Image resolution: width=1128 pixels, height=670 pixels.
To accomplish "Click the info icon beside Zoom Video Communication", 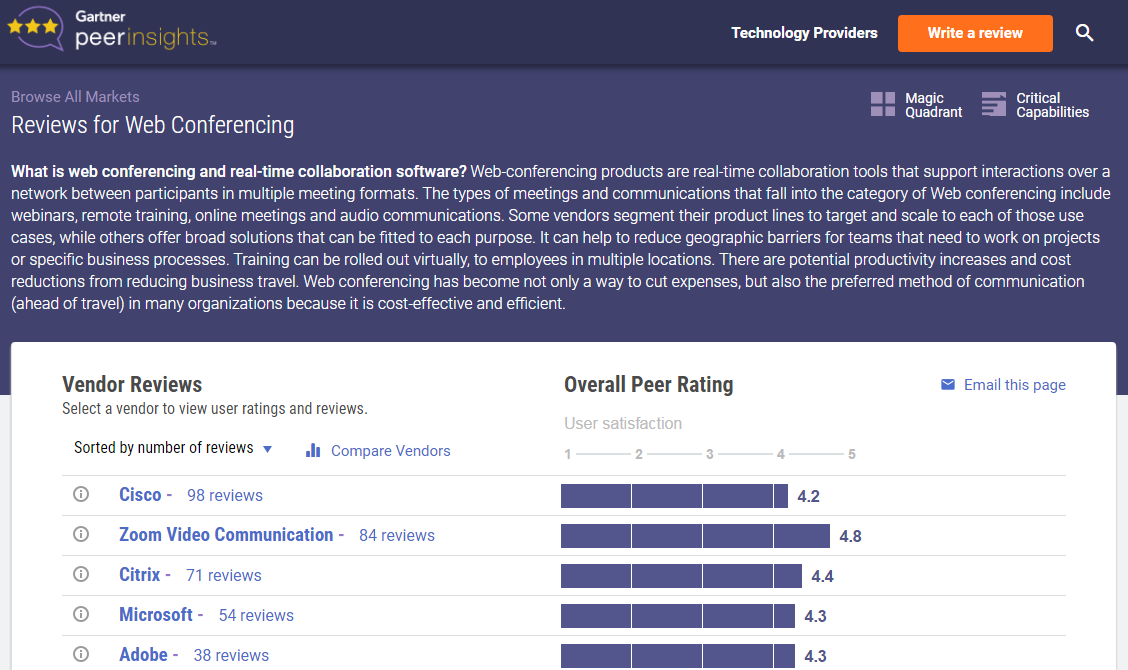I will click(x=82, y=535).
